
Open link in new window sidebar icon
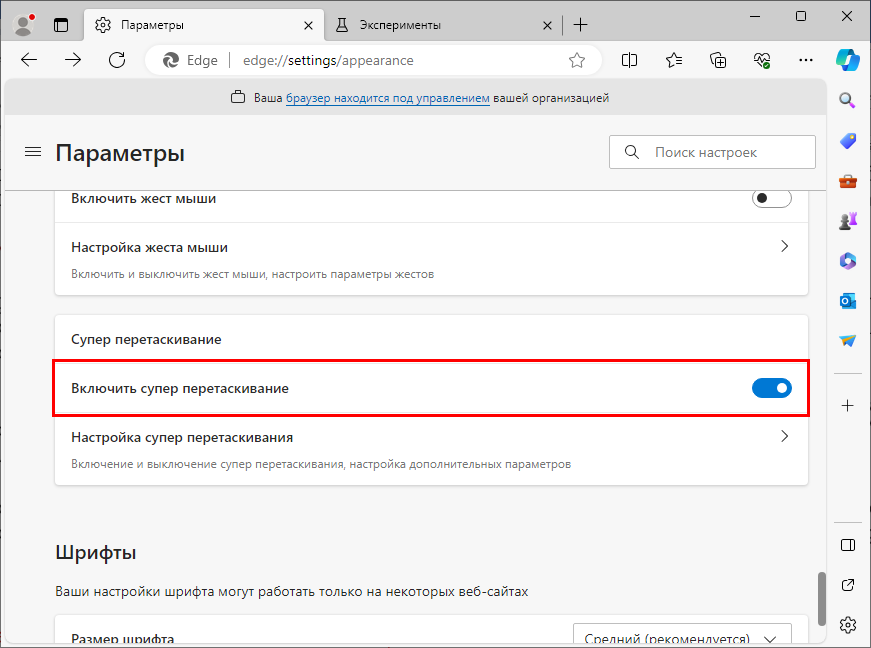(x=848, y=585)
